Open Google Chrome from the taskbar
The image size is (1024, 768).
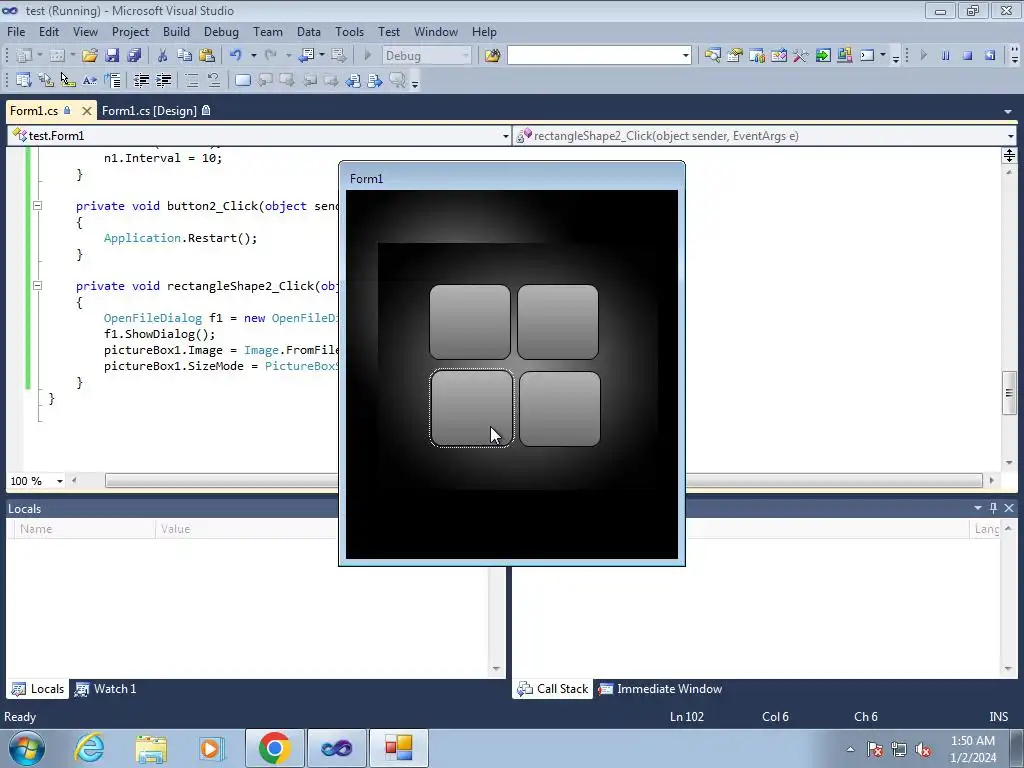click(x=274, y=748)
